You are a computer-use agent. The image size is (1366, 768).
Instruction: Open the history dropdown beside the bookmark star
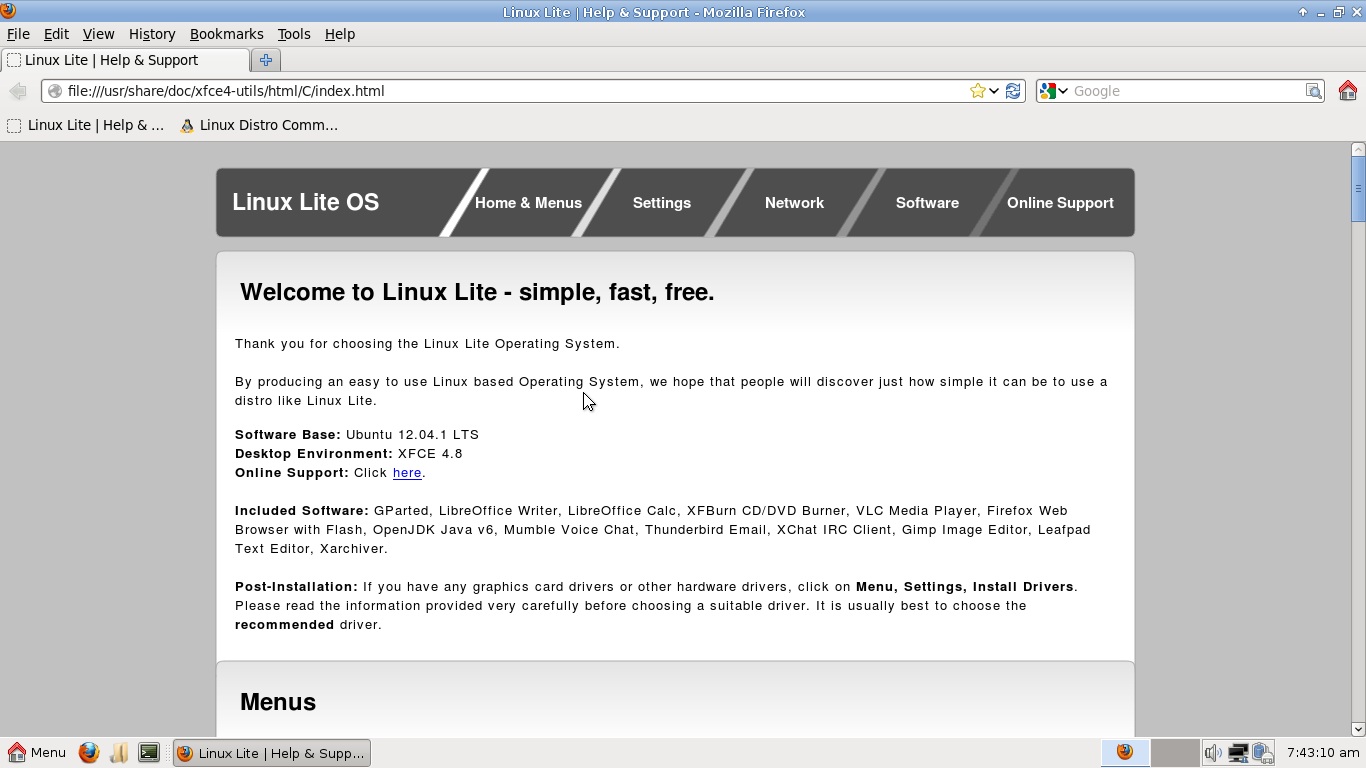pyautogui.click(x=994, y=91)
